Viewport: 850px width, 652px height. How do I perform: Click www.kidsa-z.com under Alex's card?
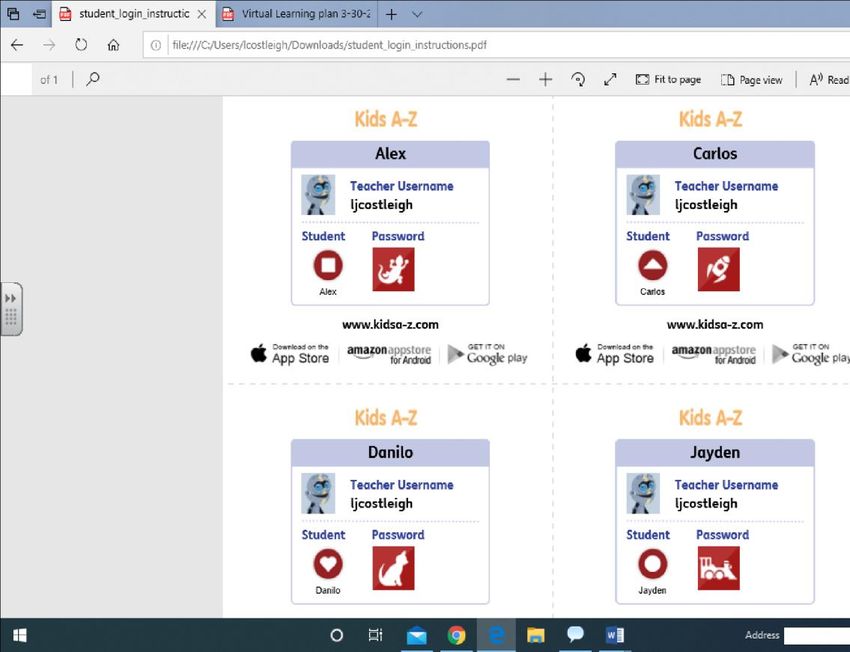[390, 325]
